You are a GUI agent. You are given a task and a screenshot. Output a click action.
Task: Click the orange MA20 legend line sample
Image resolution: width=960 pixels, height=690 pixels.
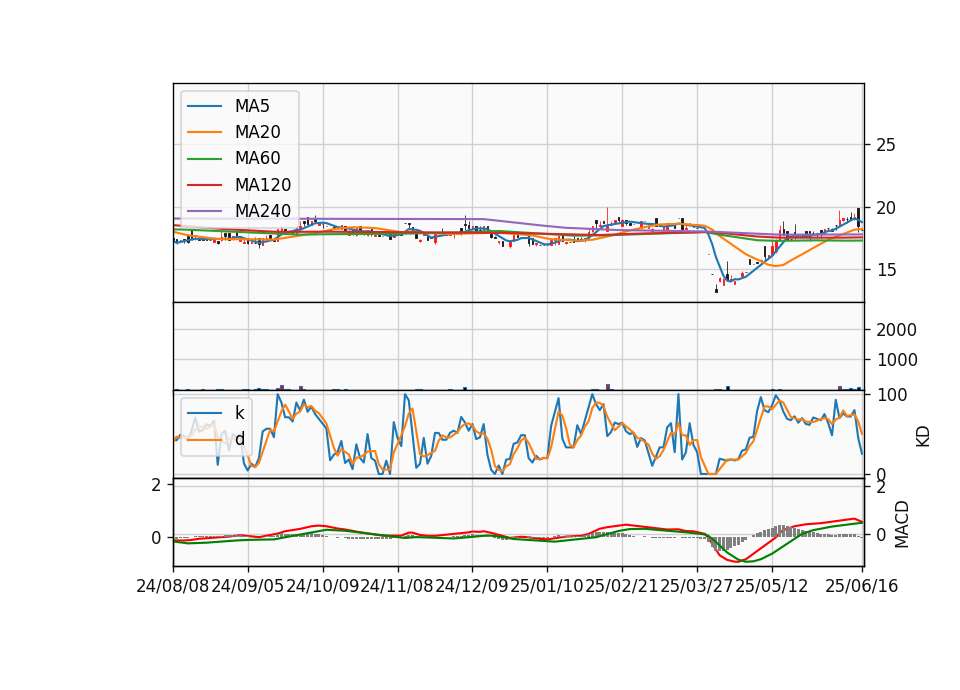(204, 132)
